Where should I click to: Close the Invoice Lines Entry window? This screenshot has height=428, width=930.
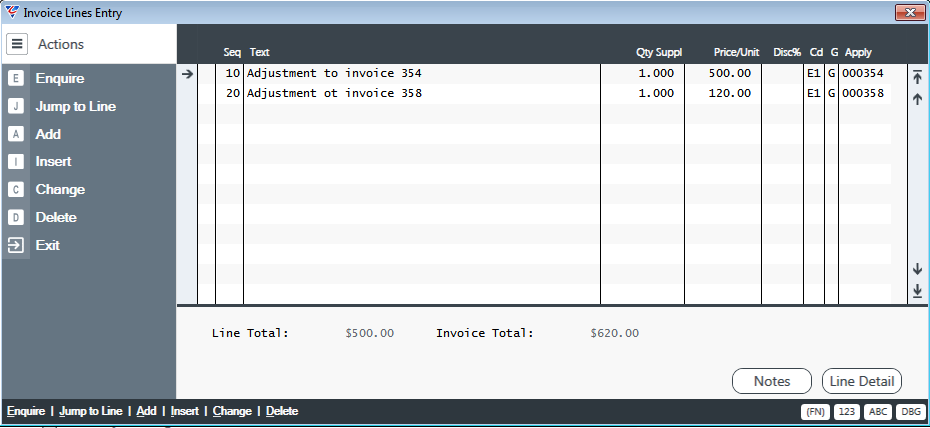[x=910, y=12]
